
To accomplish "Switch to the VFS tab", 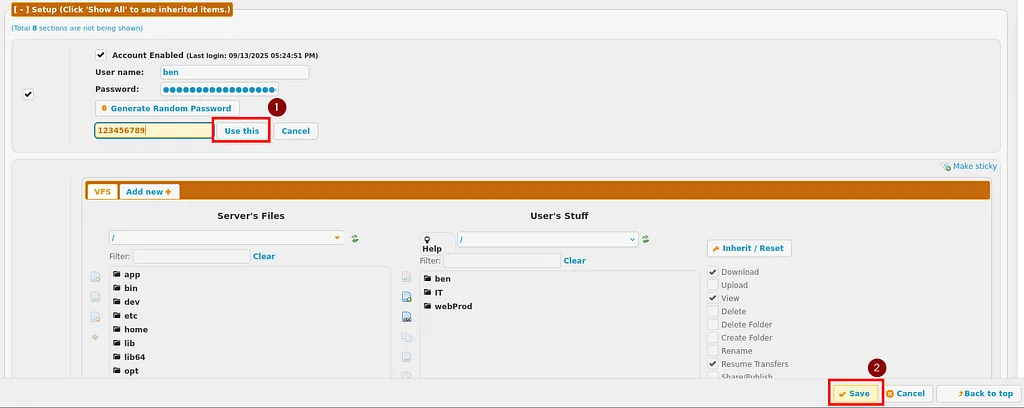I will (x=101, y=191).
